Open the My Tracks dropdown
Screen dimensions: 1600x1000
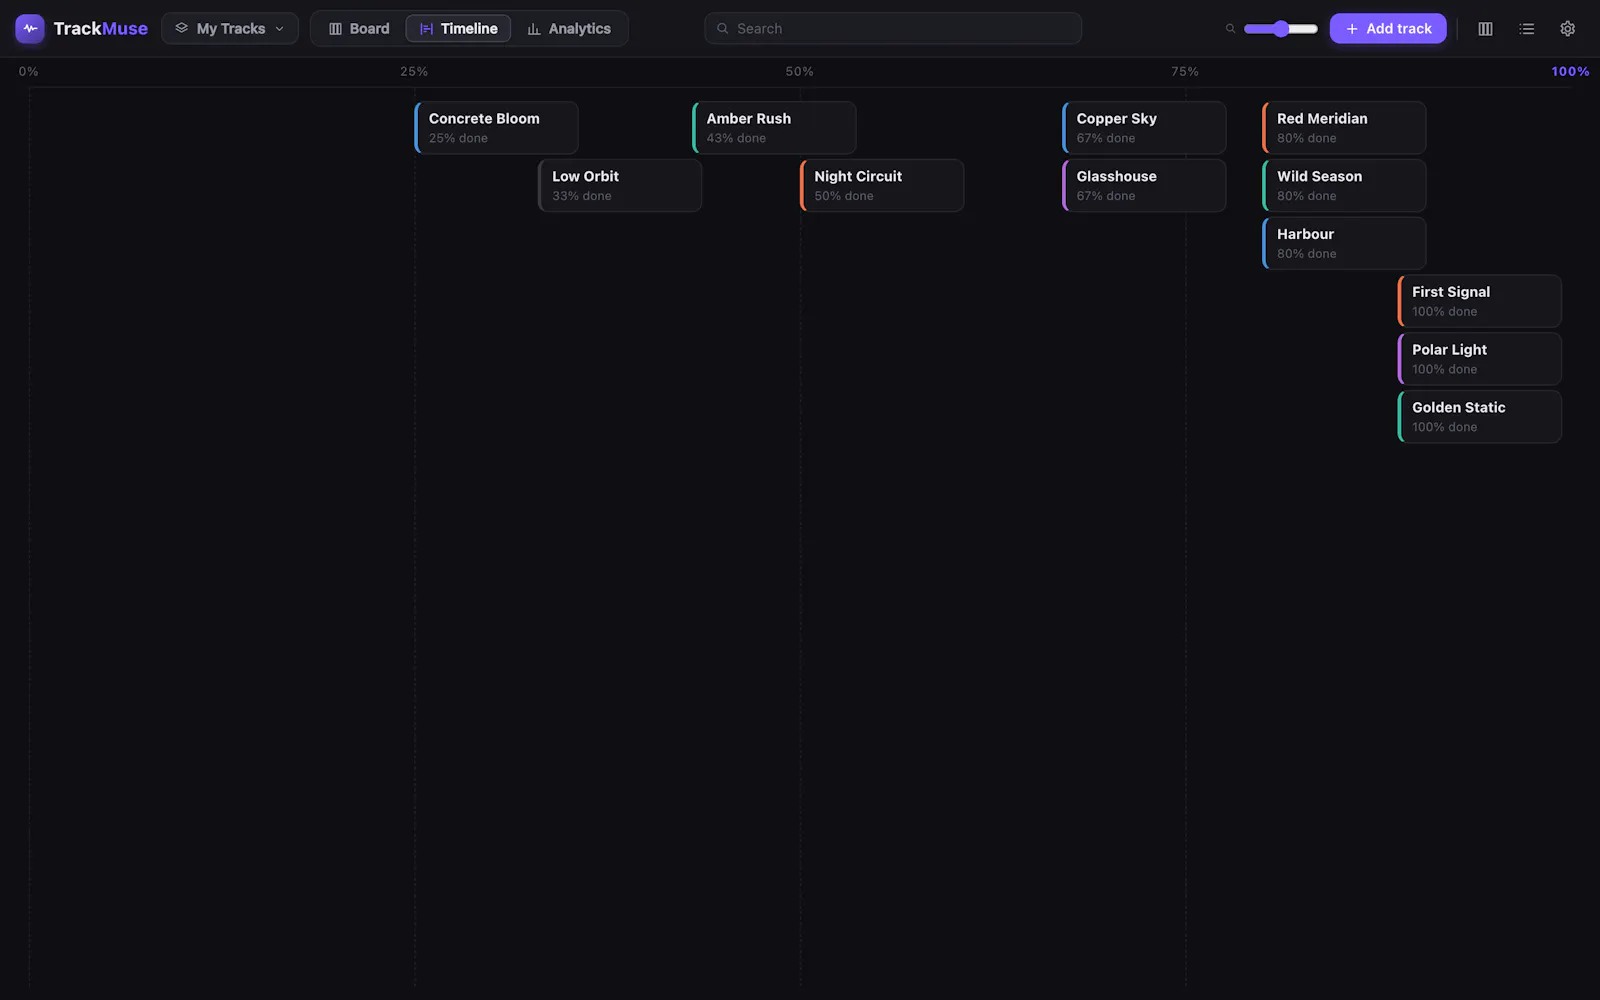(230, 28)
